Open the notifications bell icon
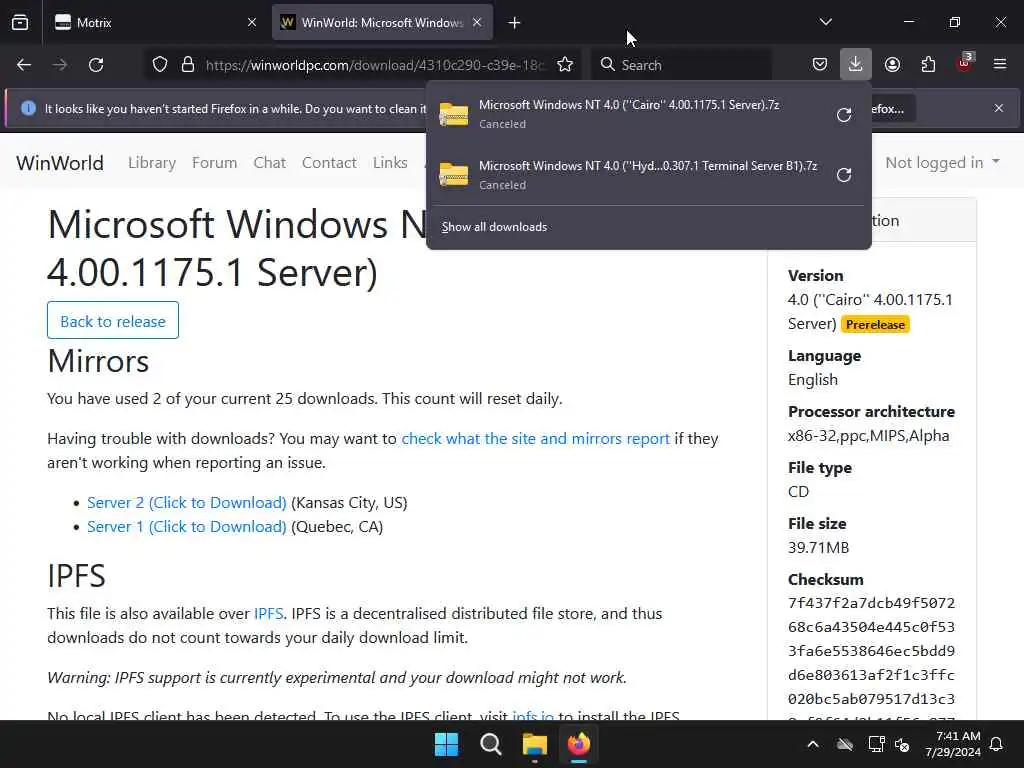This screenshot has height=768, width=1024. [997, 744]
